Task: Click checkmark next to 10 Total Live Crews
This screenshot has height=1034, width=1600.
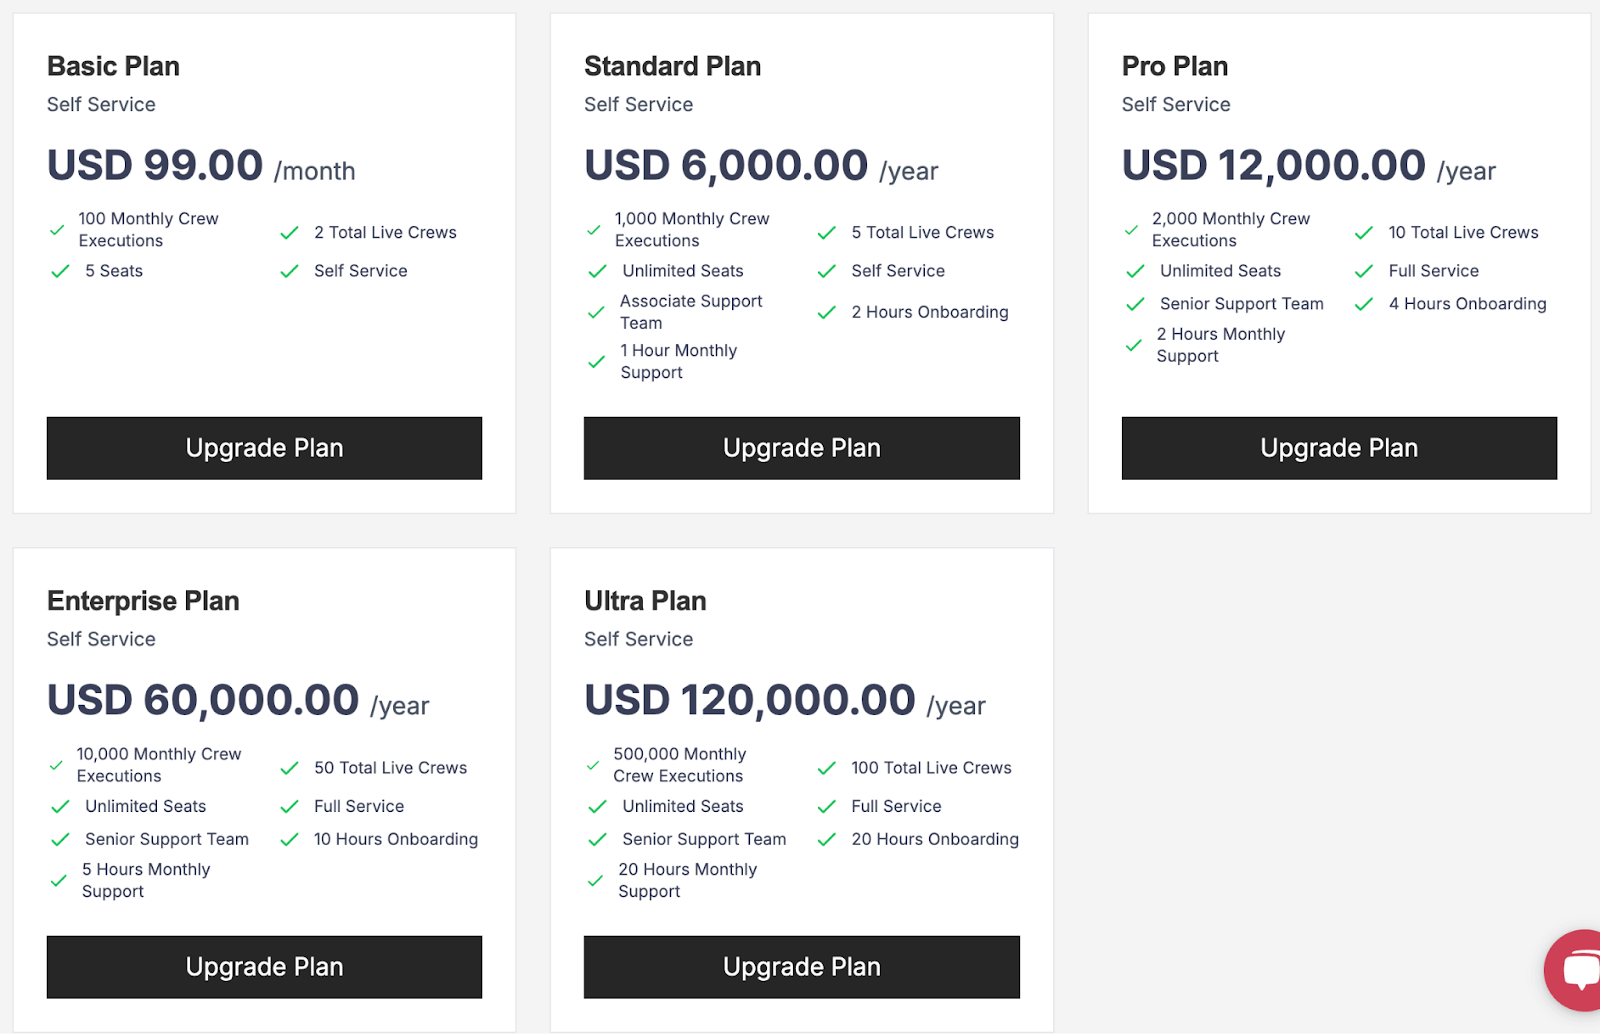Action: (1363, 233)
